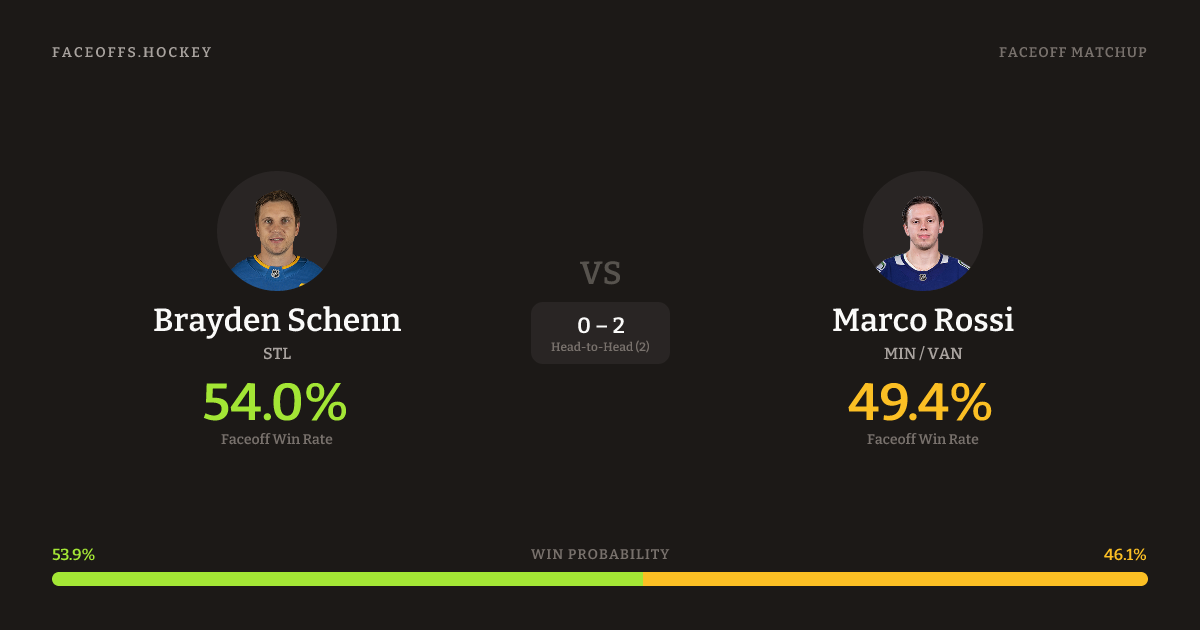Image resolution: width=1200 pixels, height=630 pixels.
Task: Click the 46.1% win probability value
Action: [1125, 555]
